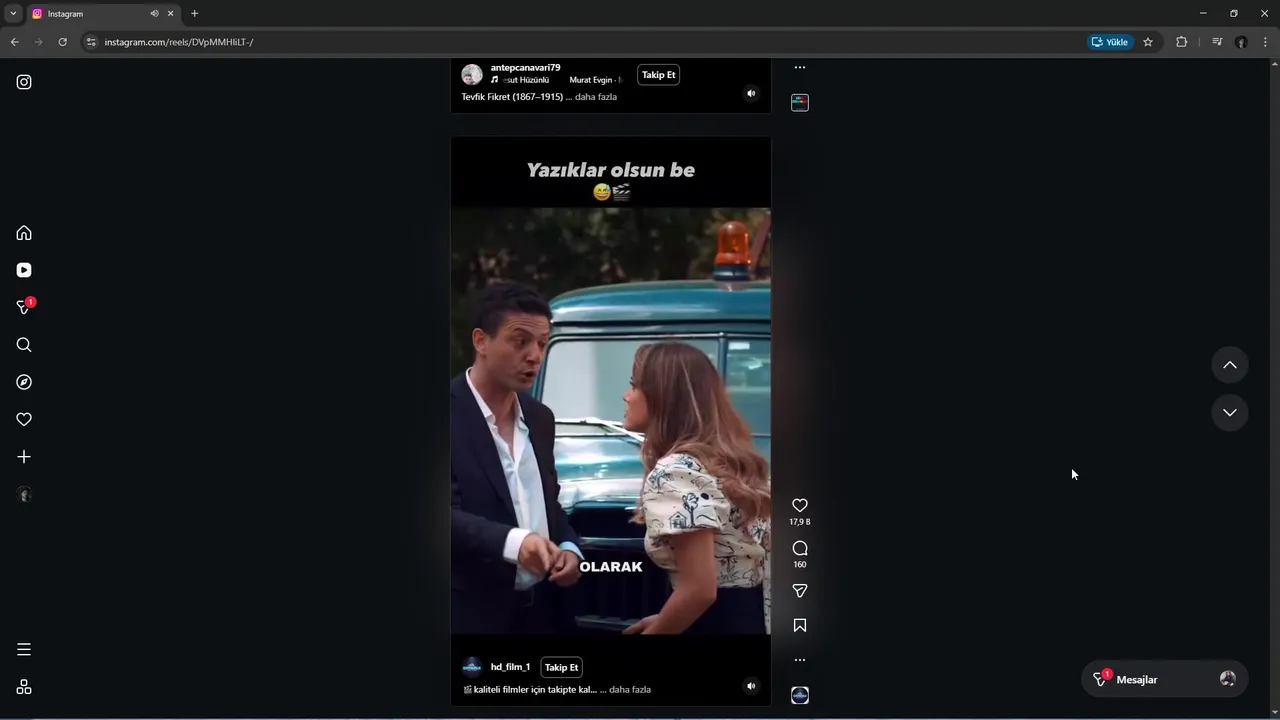This screenshot has width=1280, height=720.
Task: Reload the Instagram page
Action: [62, 42]
